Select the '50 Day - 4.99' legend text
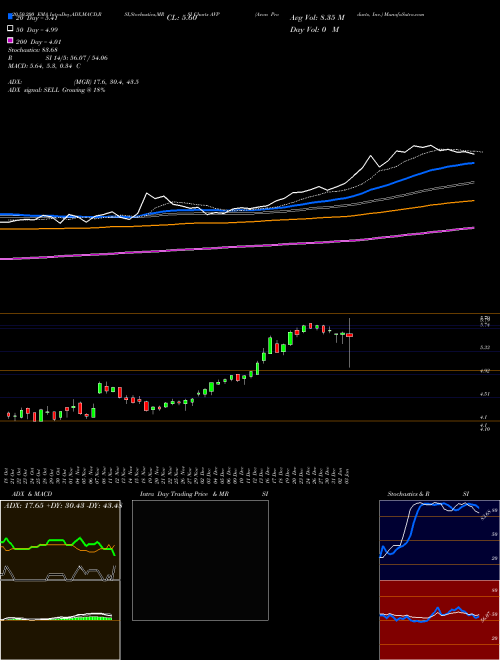500x660 pixels. coord(37,29)
